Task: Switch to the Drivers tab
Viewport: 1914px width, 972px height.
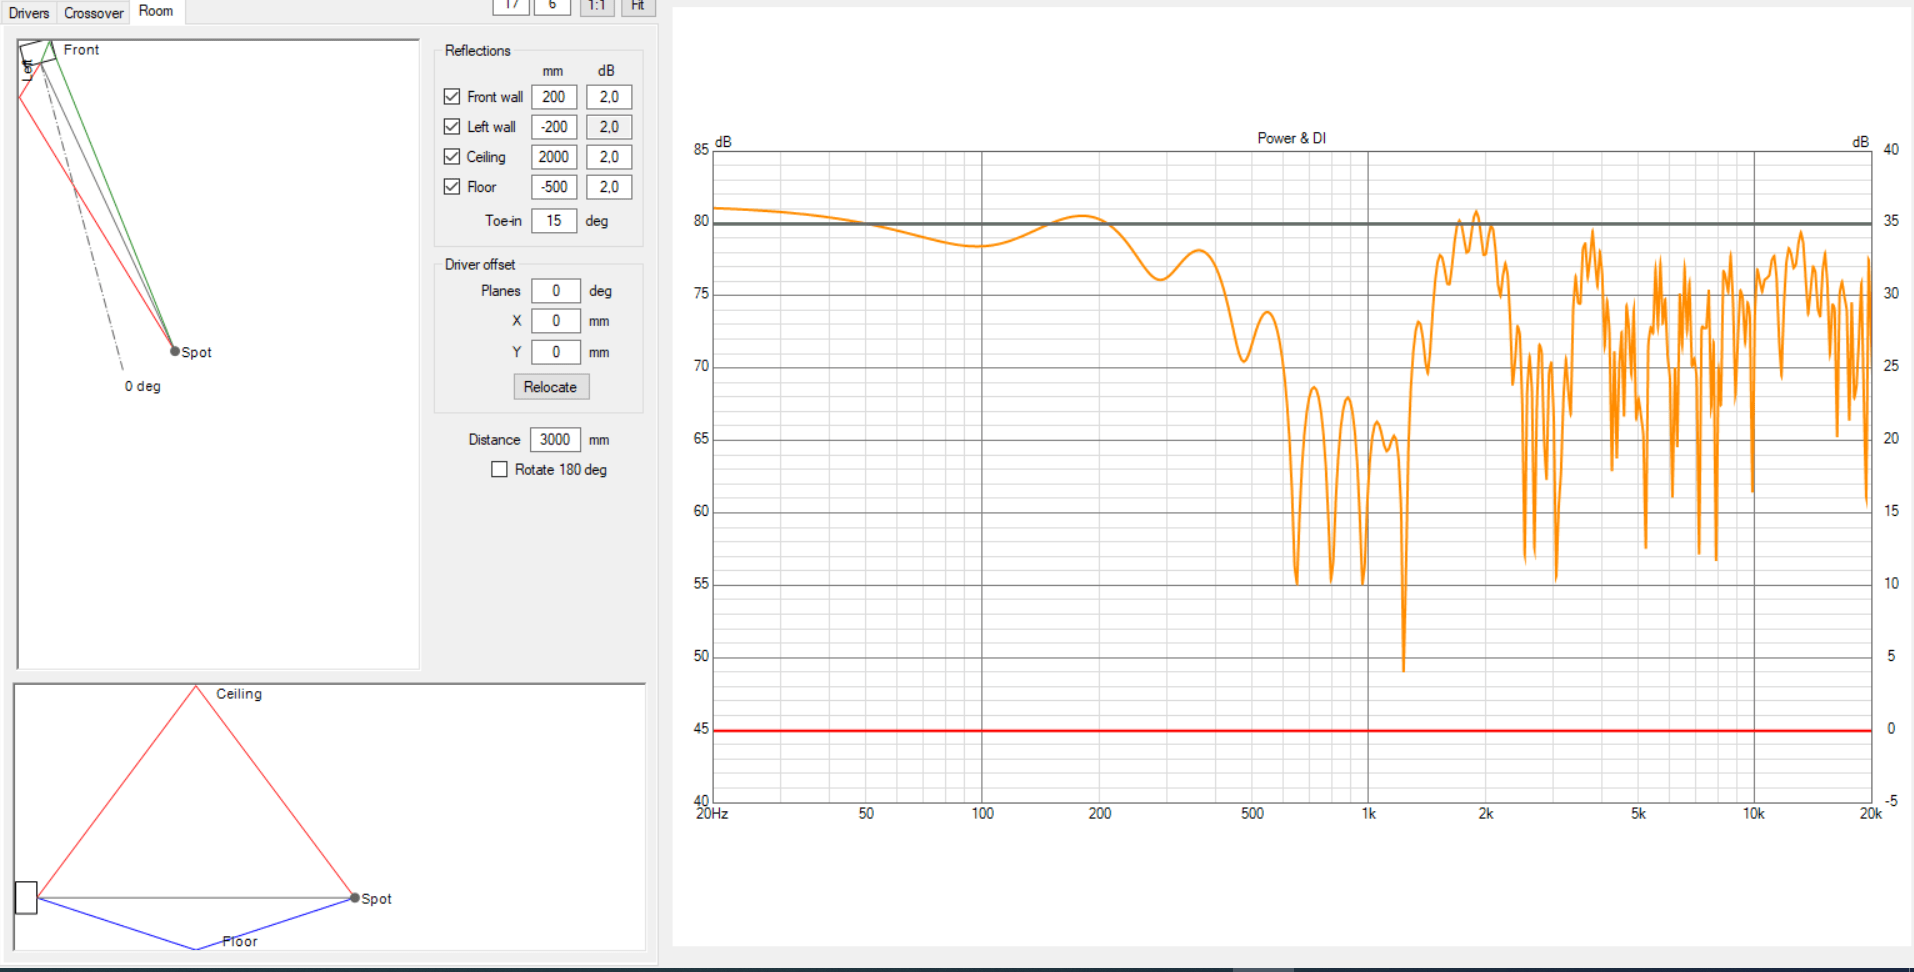Action: (x=28, y=13)
